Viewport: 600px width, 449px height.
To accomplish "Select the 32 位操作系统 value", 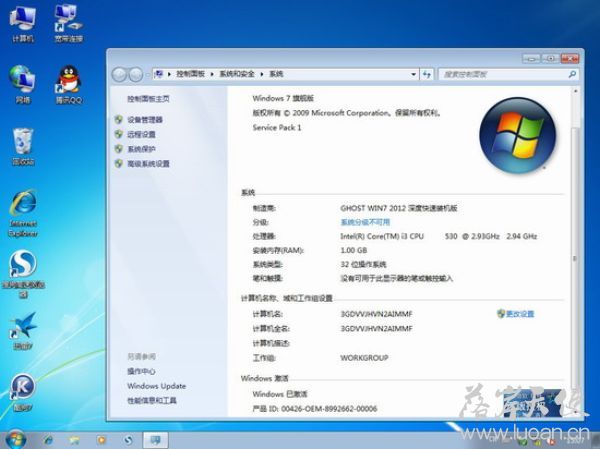I will tap(363, 265).
